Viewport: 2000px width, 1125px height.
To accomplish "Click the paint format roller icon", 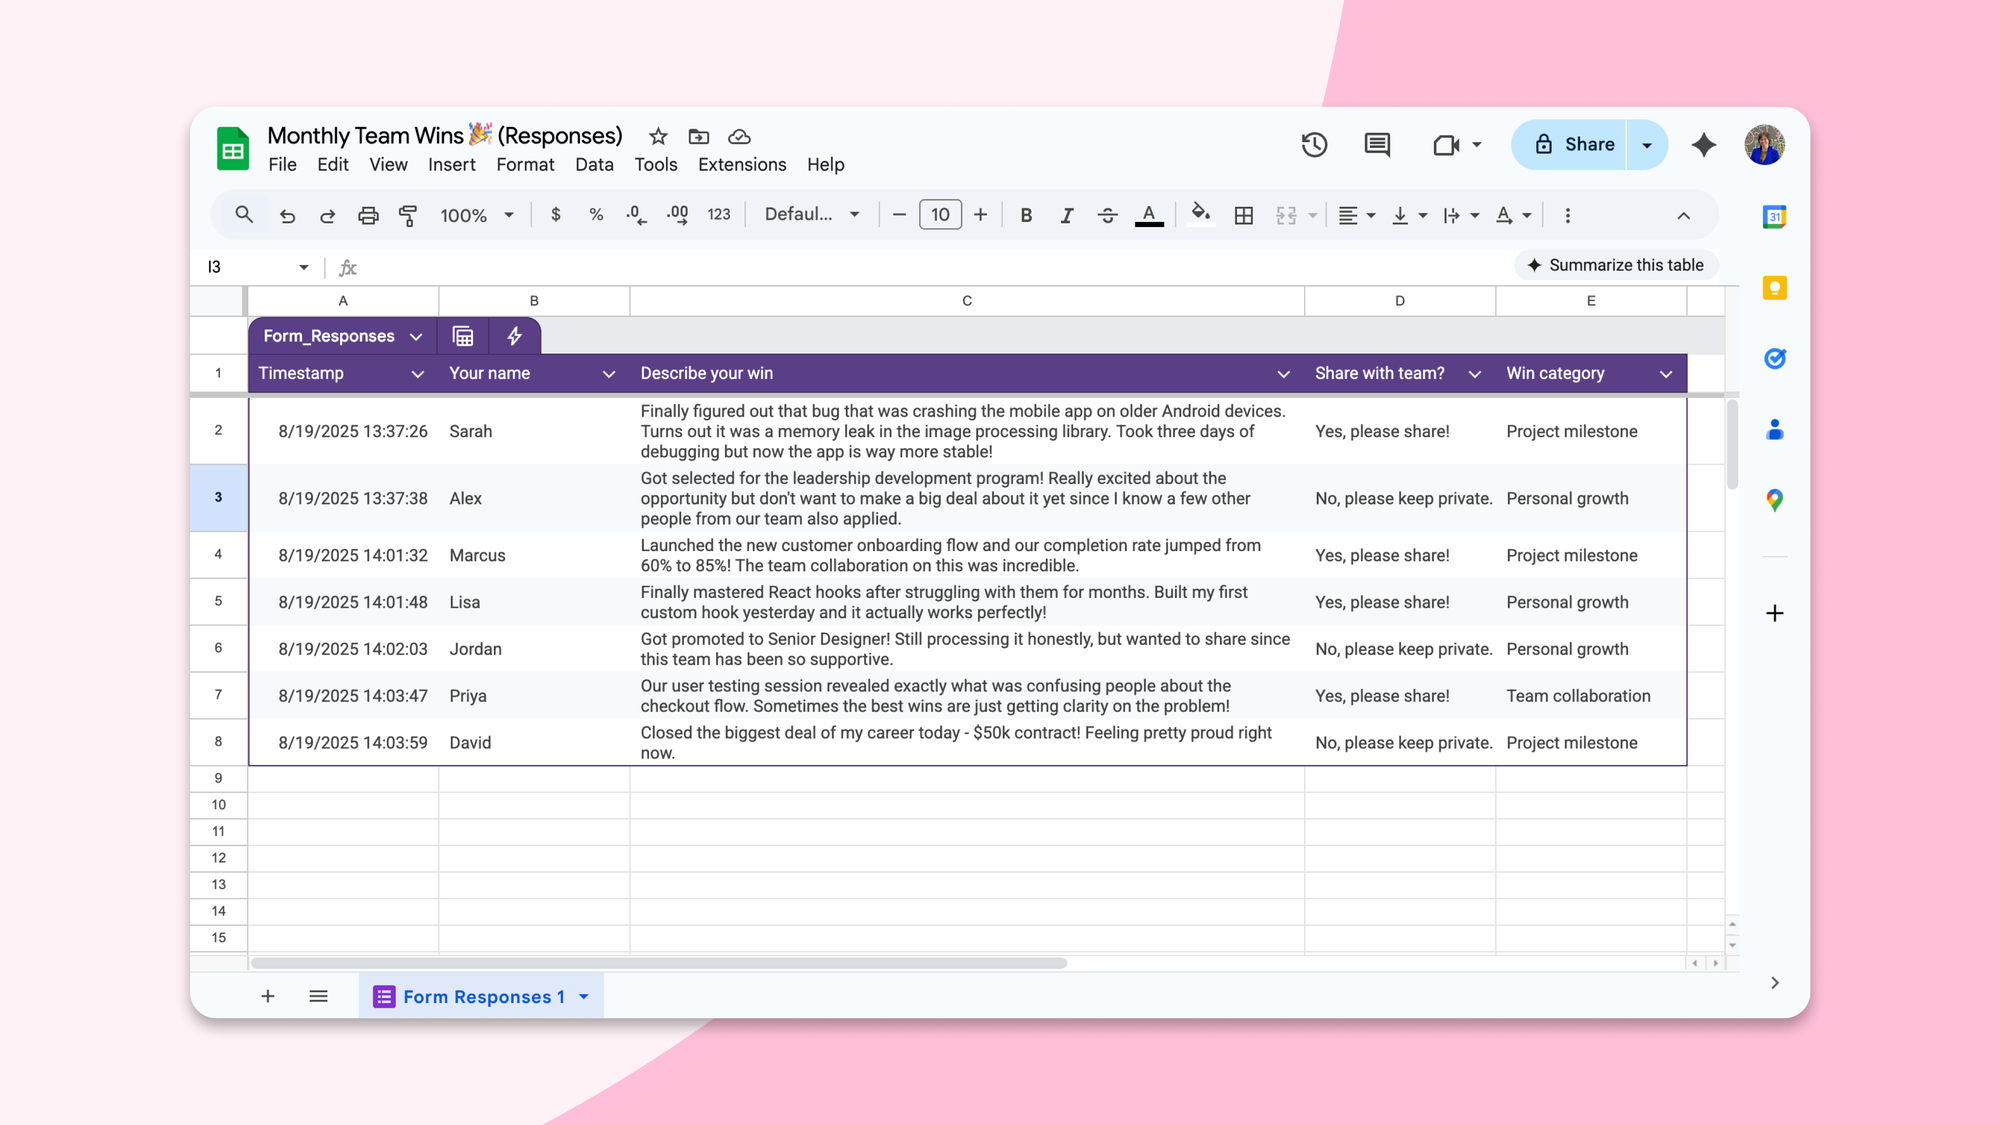I will coord(408,215).
